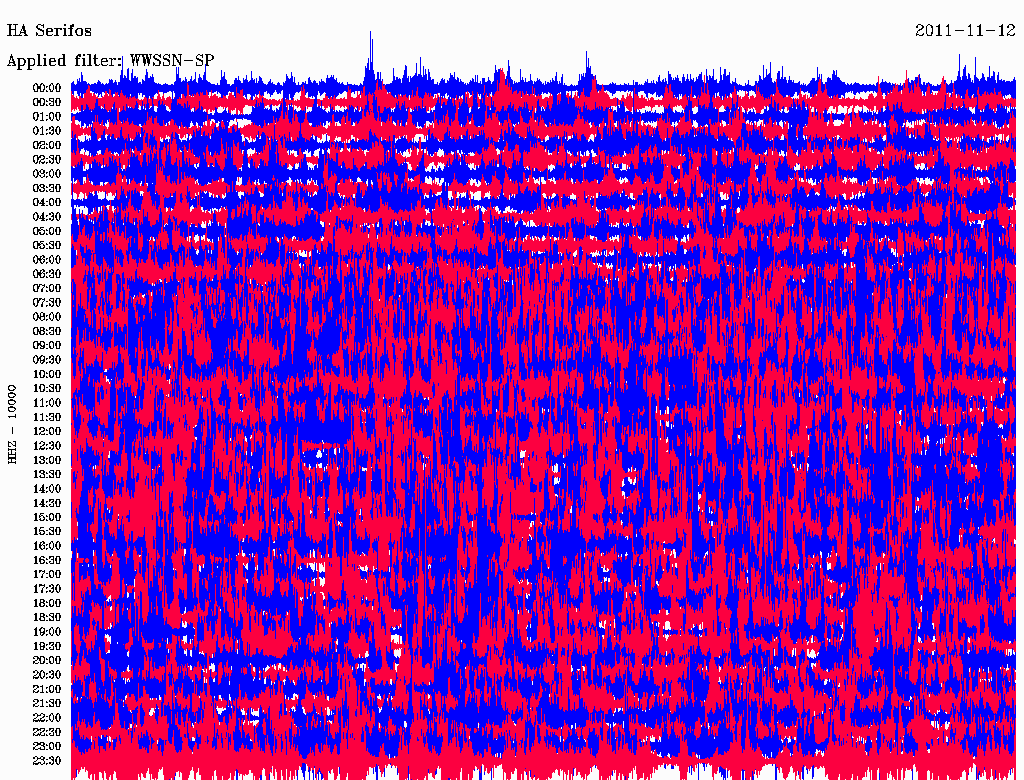Select the 12:00 time label

[x=47, y=432]
